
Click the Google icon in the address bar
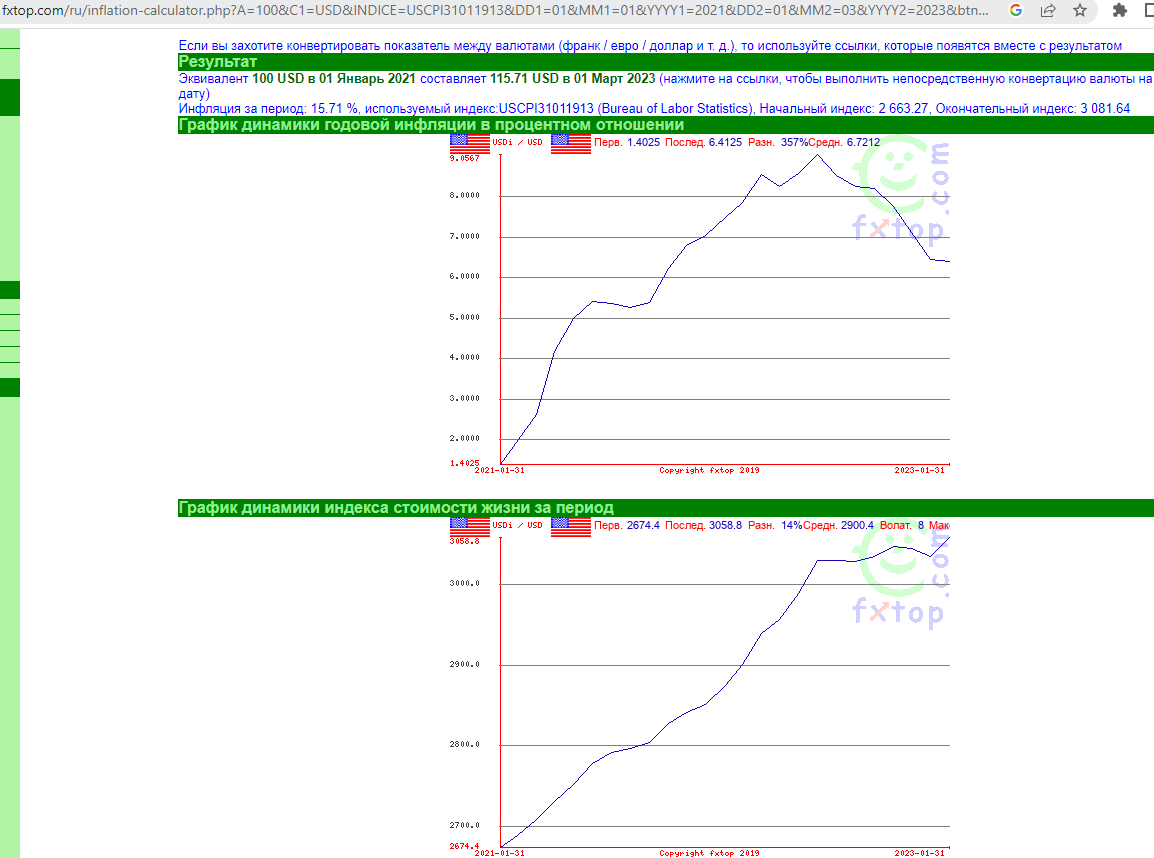pos(1016,10)
